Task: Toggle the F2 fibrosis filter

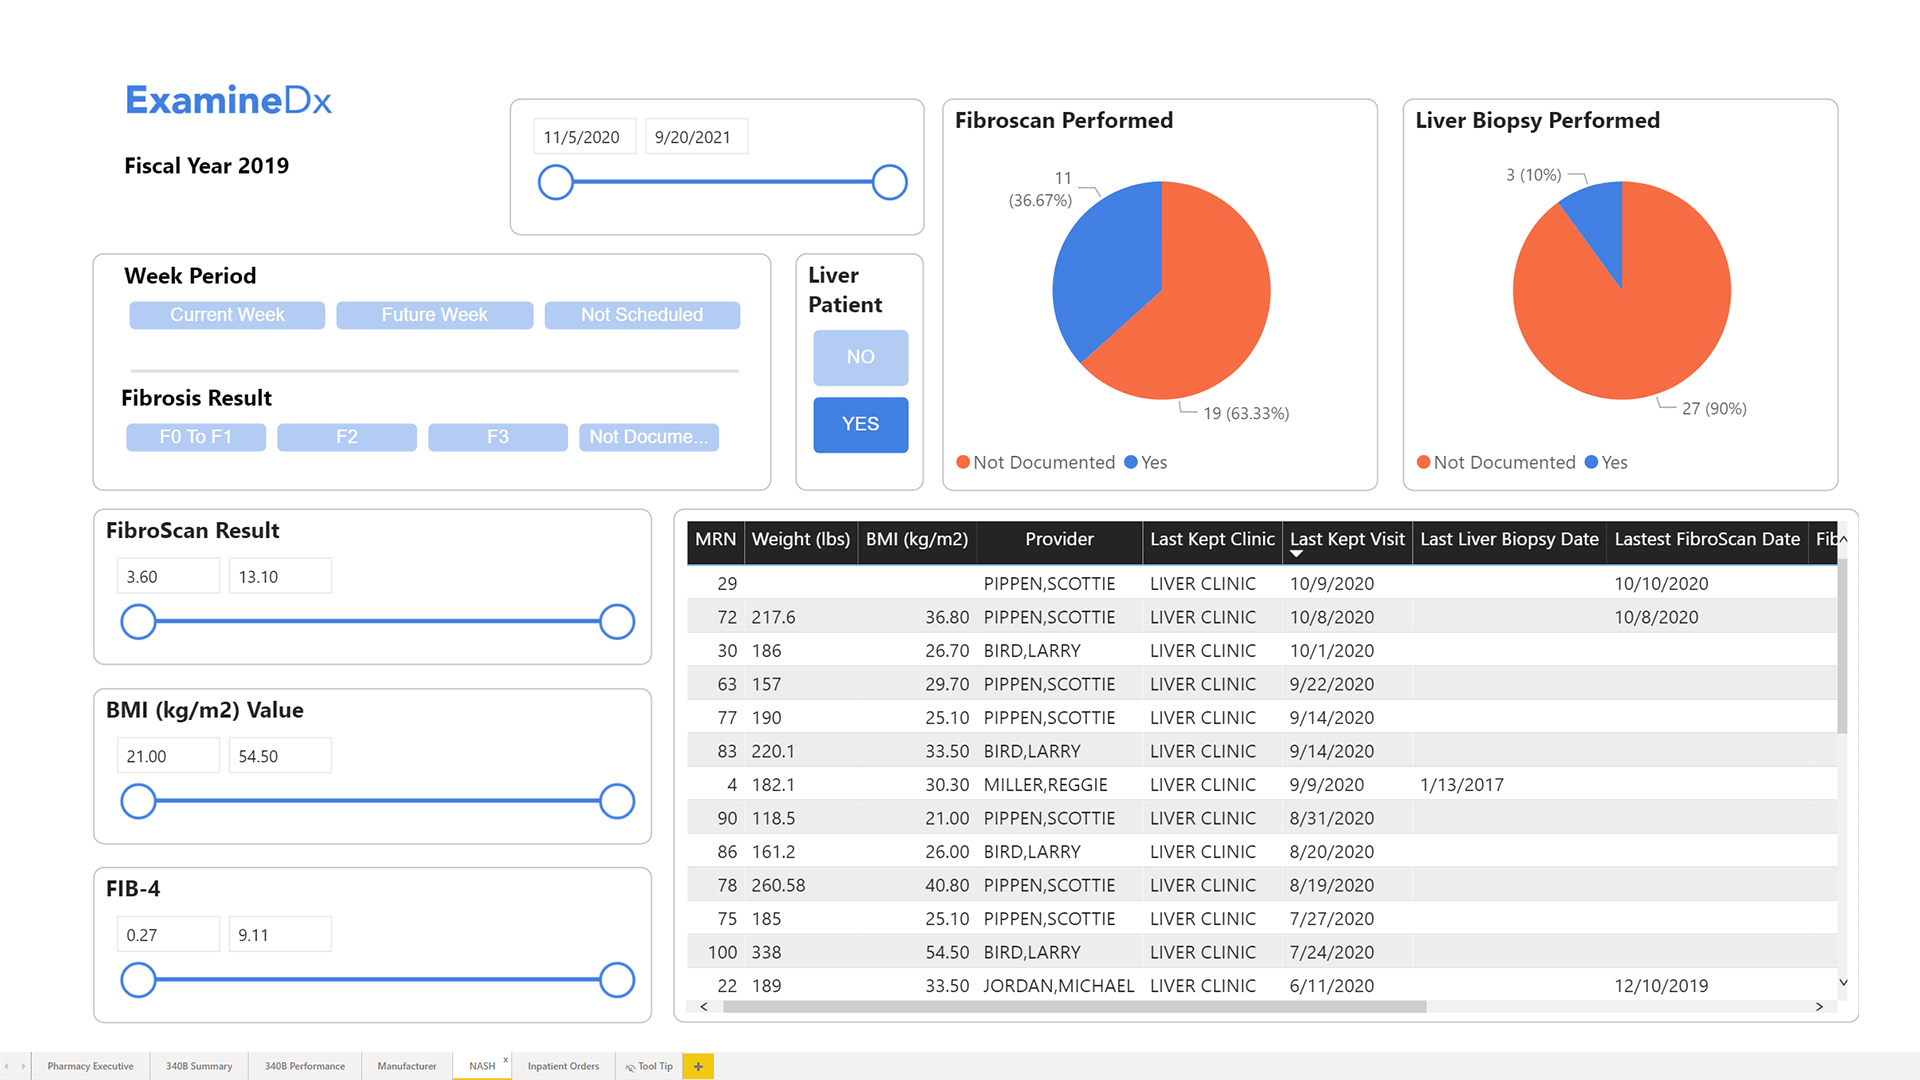Action: [347, 437]
